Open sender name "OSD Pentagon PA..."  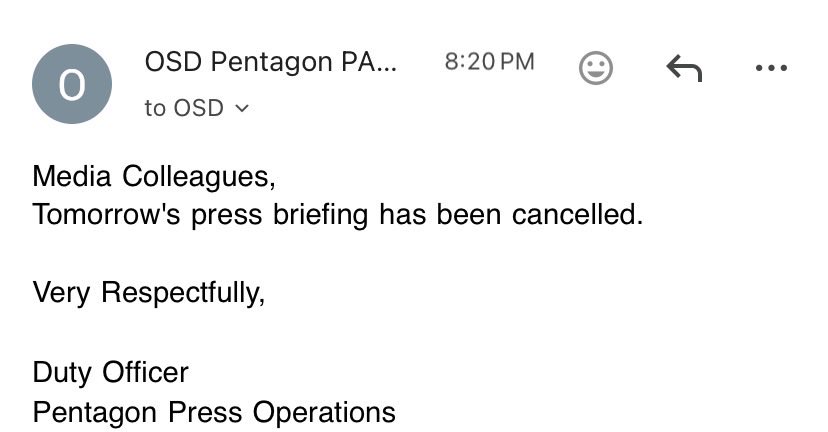pos(270,62)
